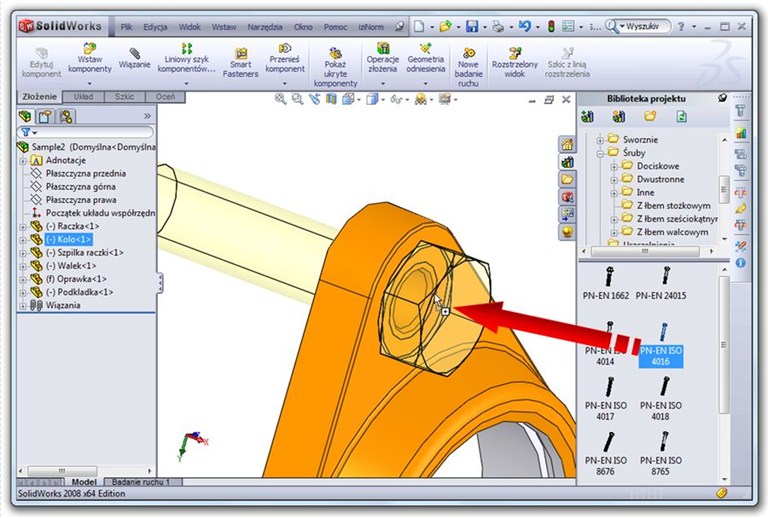
Task: Click the Save diskette icon
Action: (472, 26)
